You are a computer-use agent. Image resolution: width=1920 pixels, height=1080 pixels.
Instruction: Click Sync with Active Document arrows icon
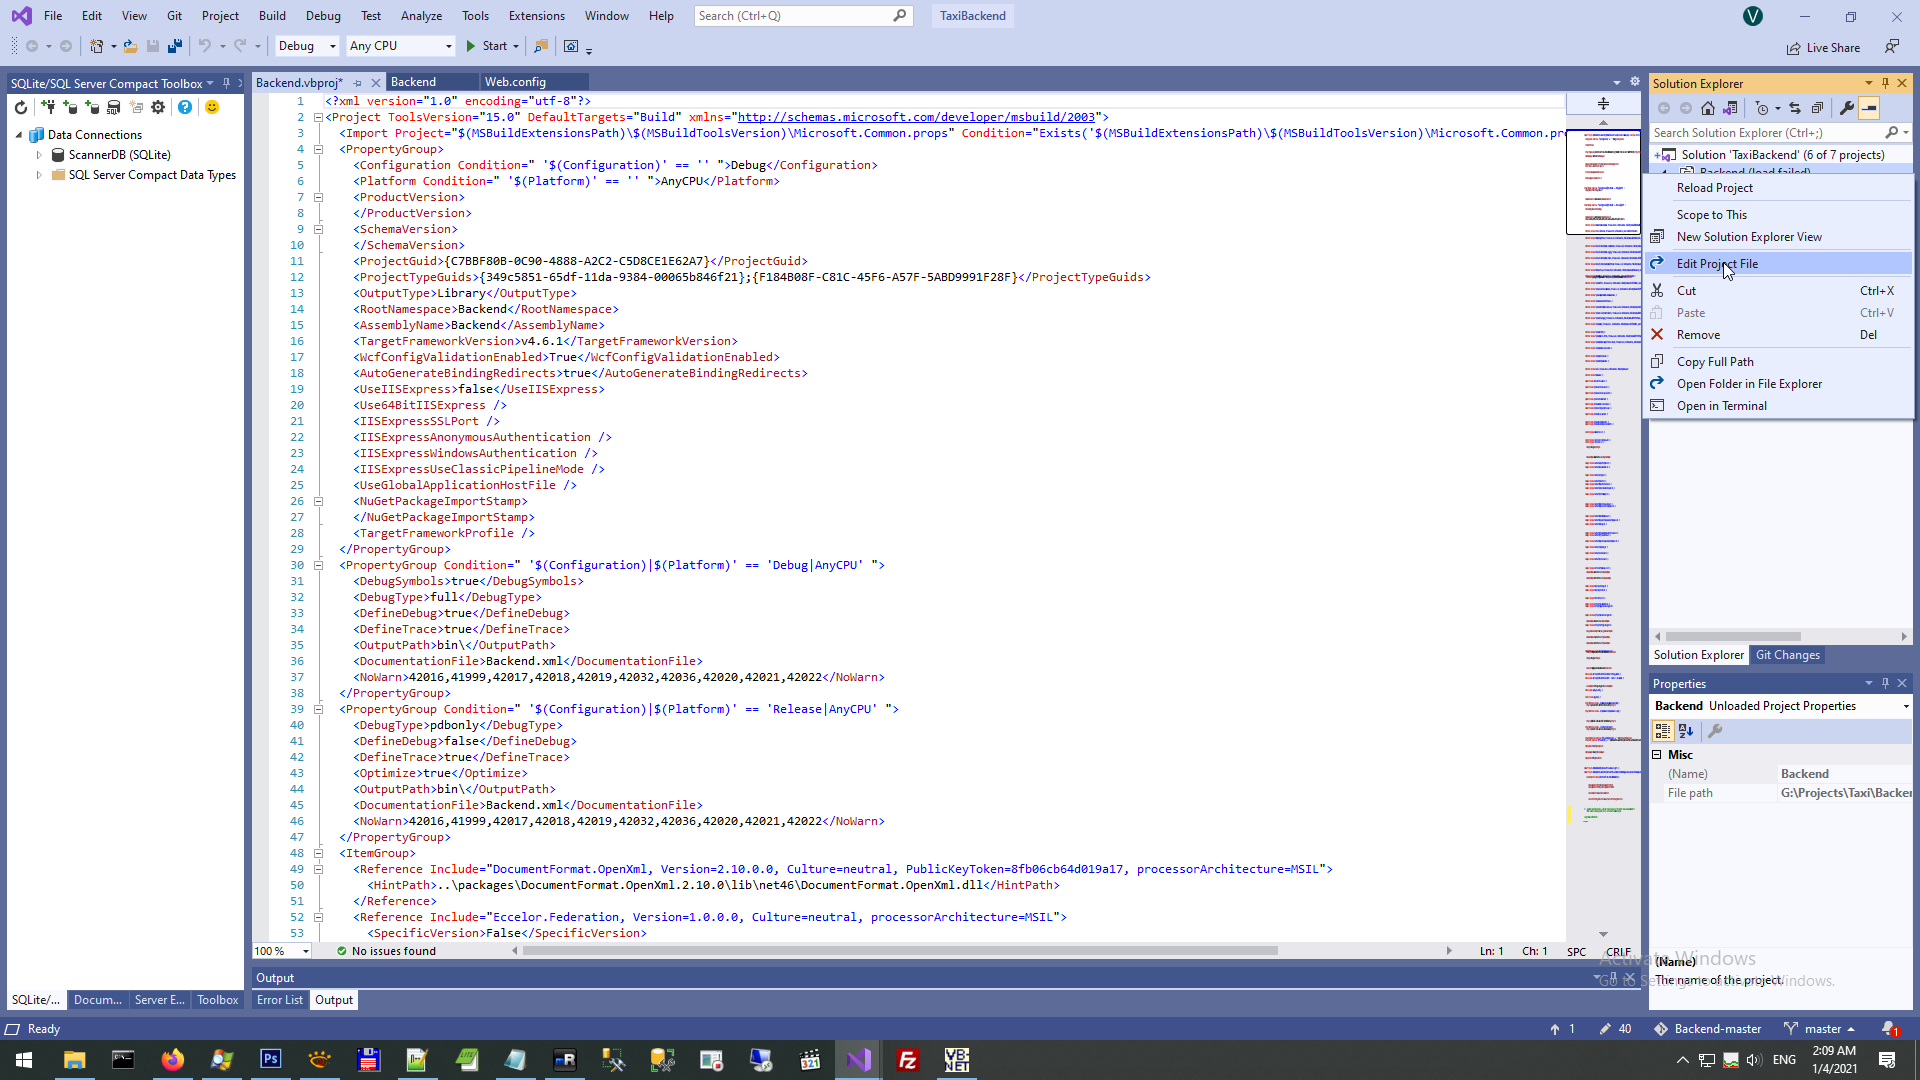(x=1795, y=108)
